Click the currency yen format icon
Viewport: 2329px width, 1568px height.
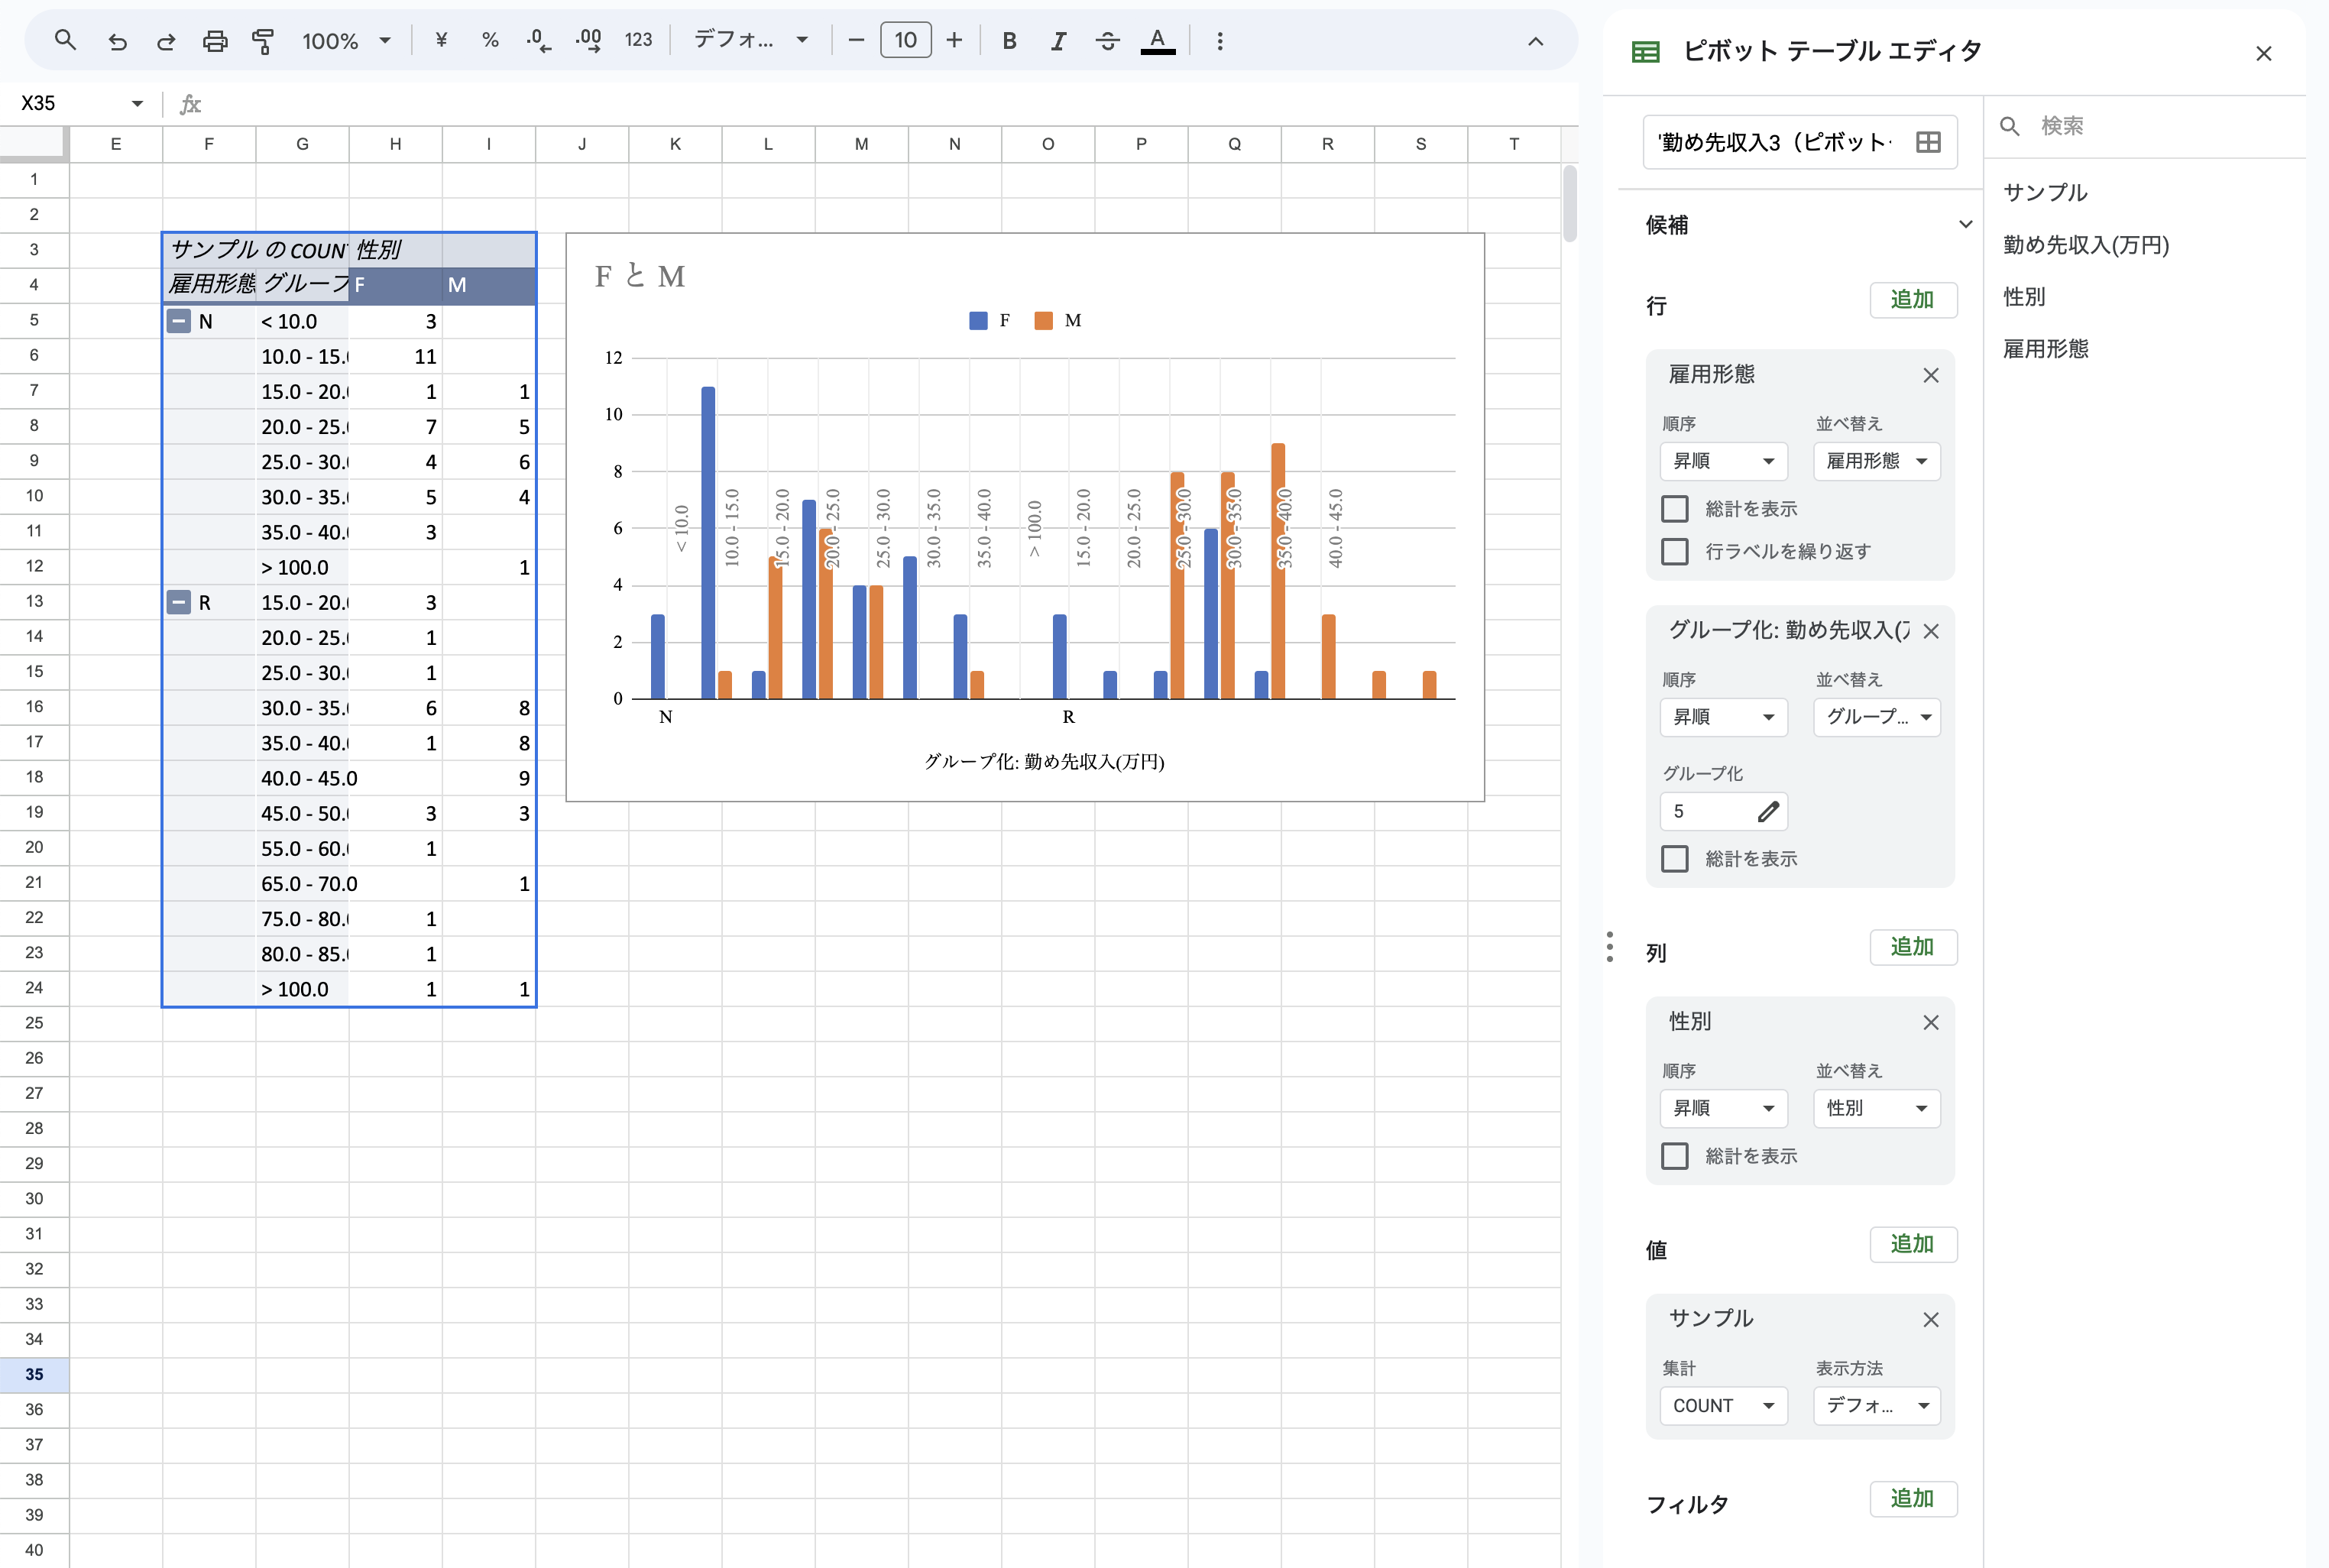pyautogui.click(x=441, y=40)
